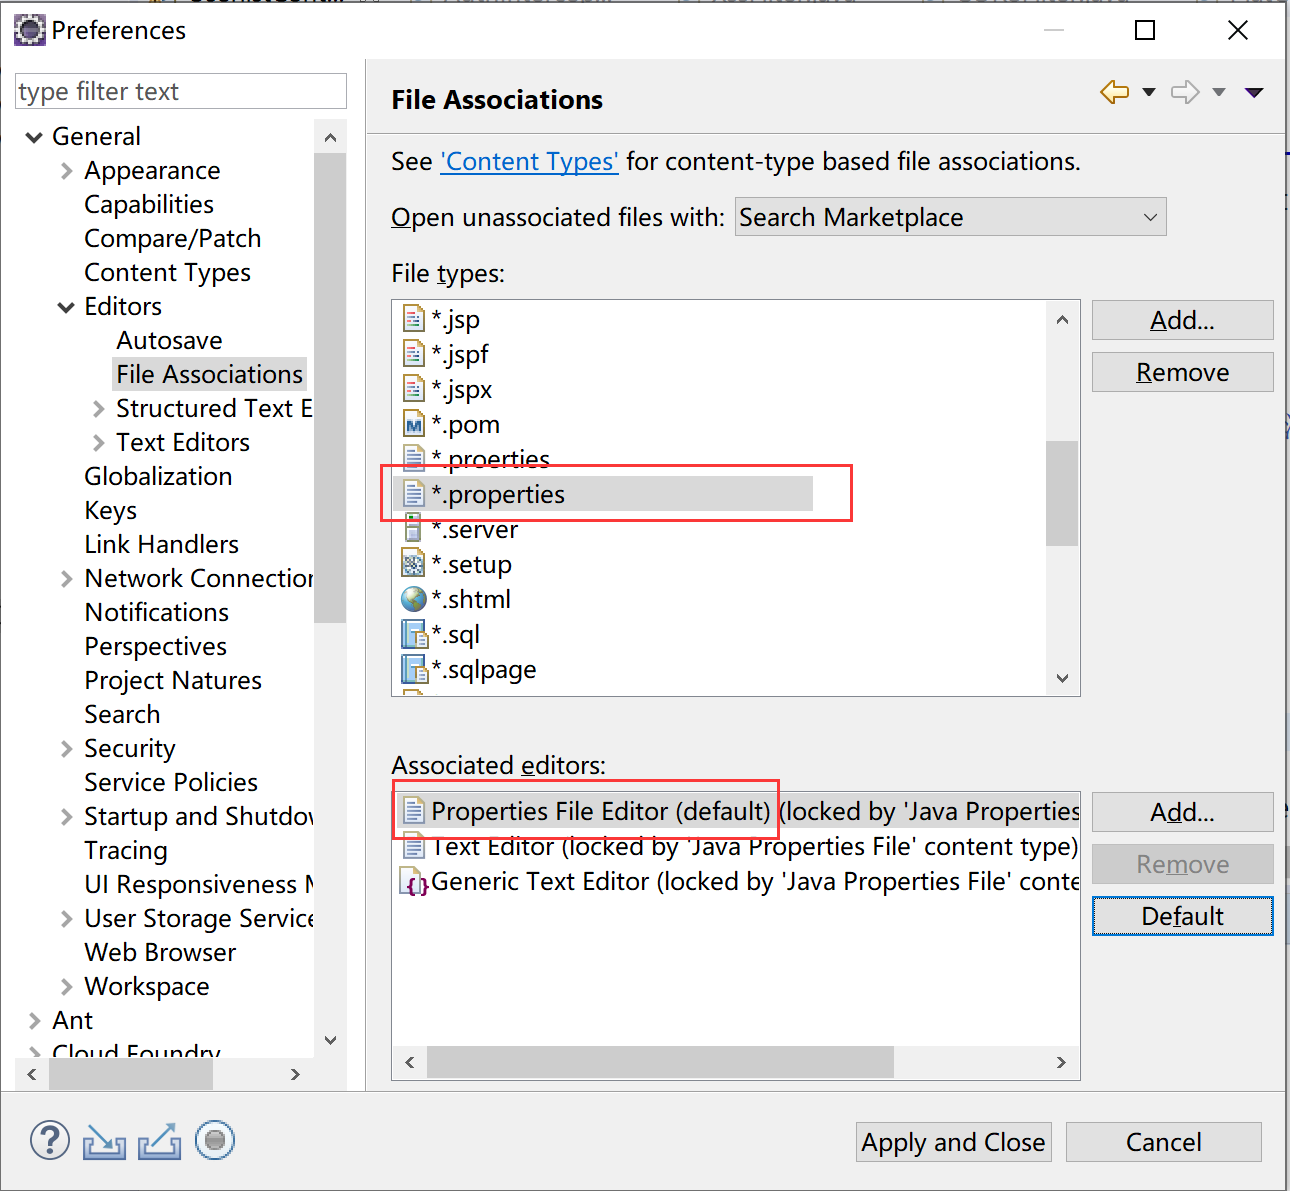
Task: Click Remove button for file types
Action: click(x=1182, y=372)
